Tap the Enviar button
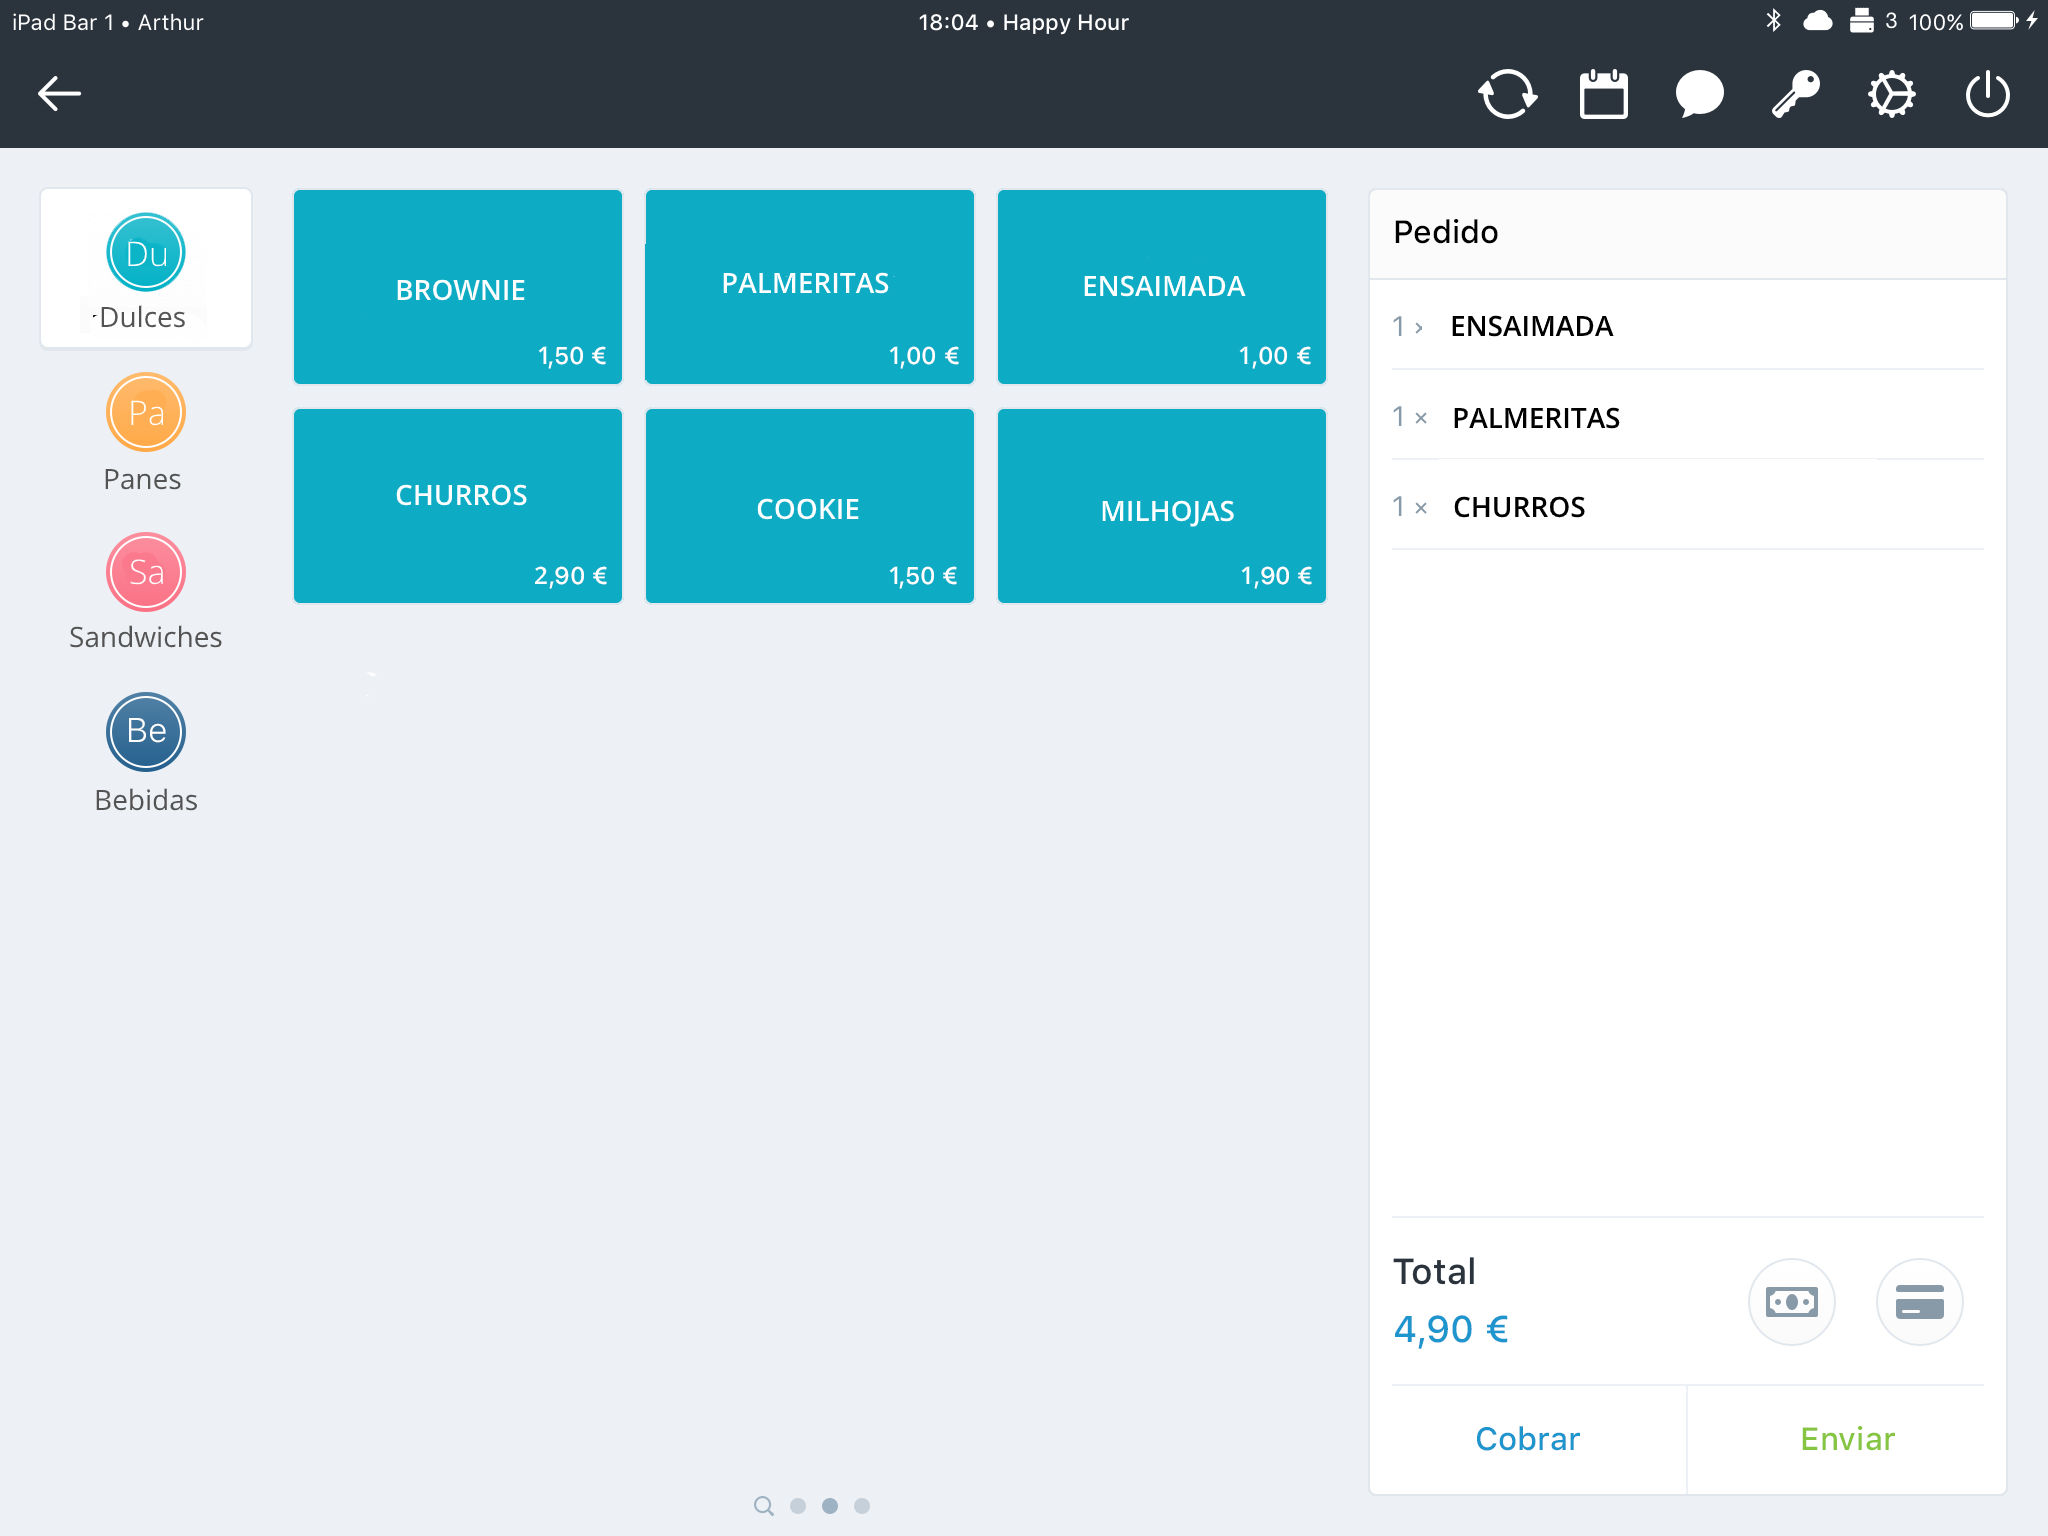The width and height of the screenshot is (2048, 1536). pos(1847,1439)
